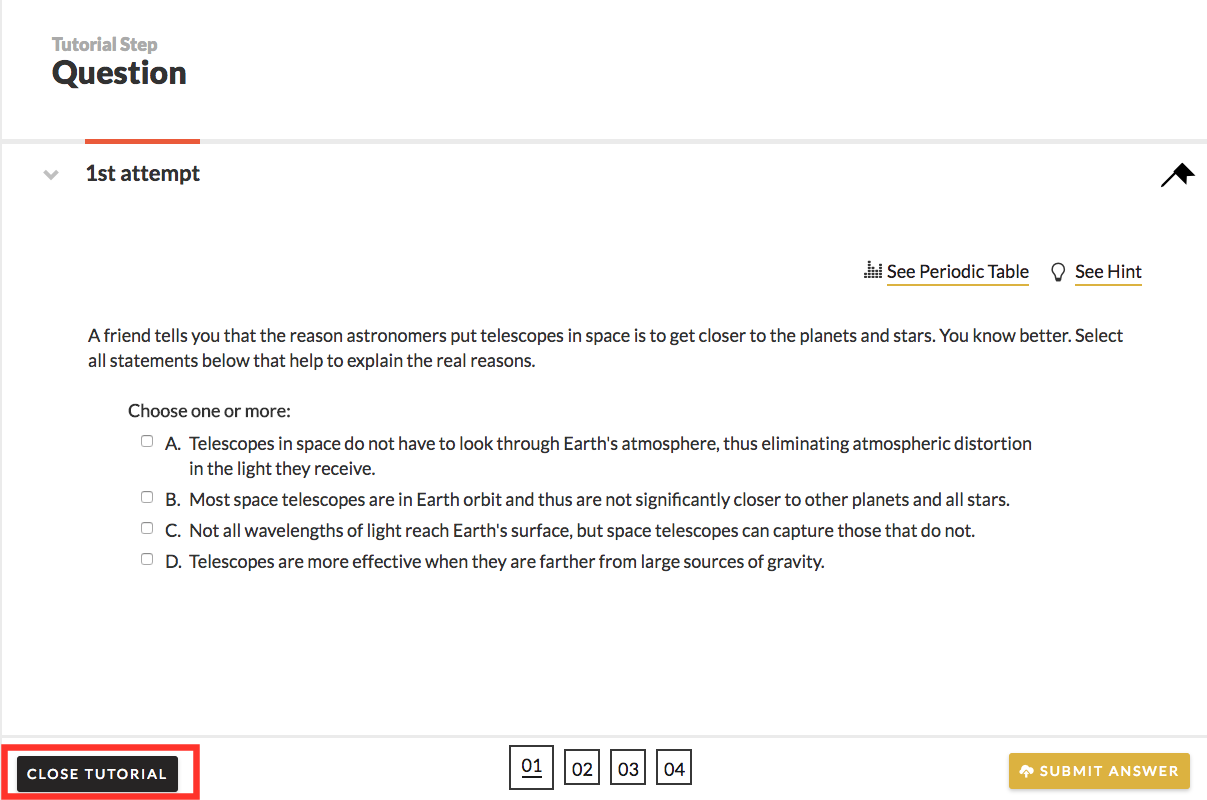Screen dimensions: 1207x800
Task: Check answer option A about atmospheric distortion
Action: coord(147,441)
